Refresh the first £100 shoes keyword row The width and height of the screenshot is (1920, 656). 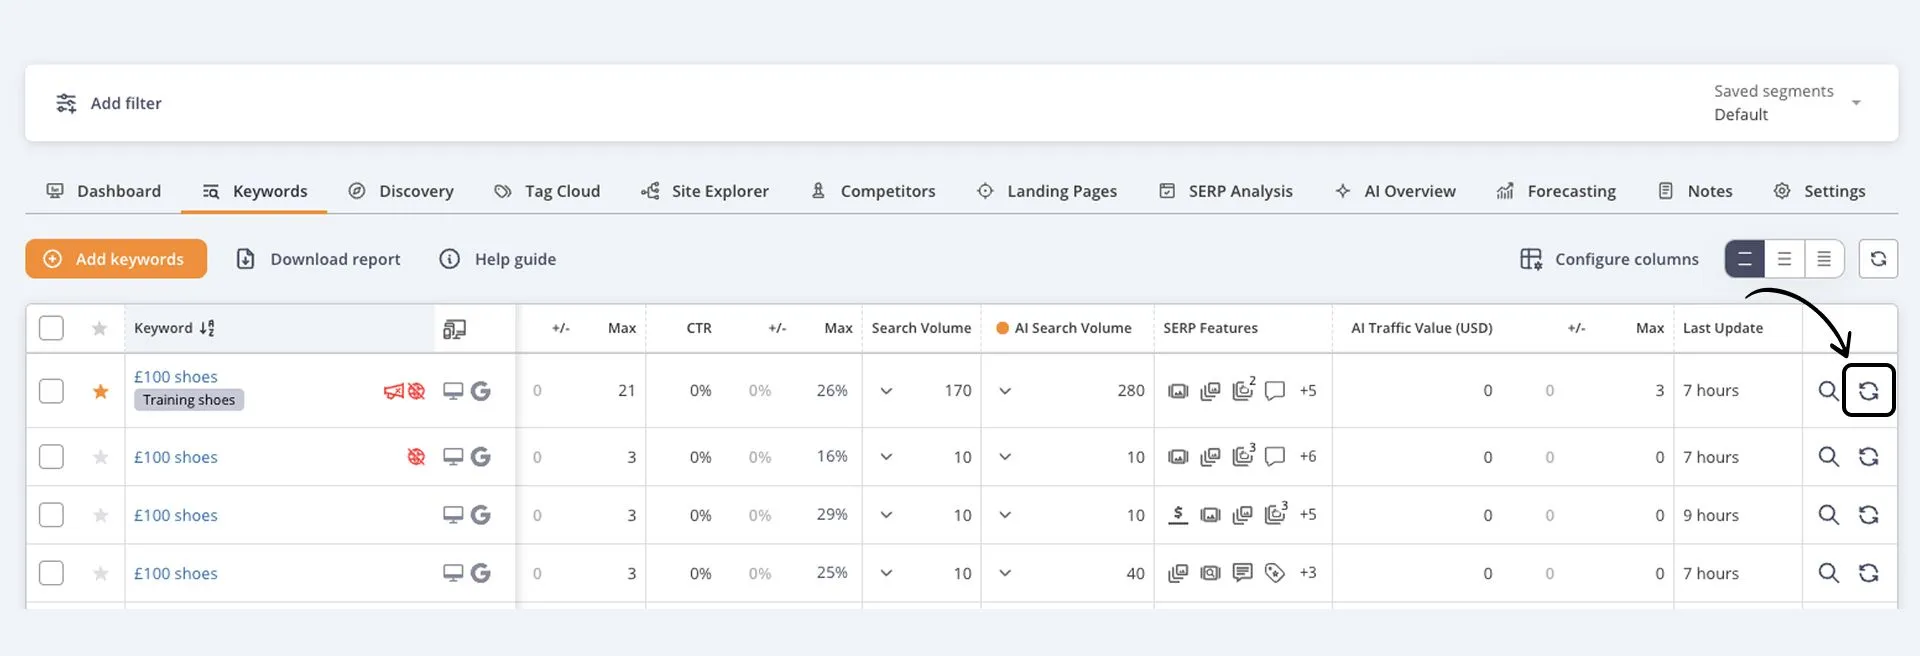[1868, 391]
